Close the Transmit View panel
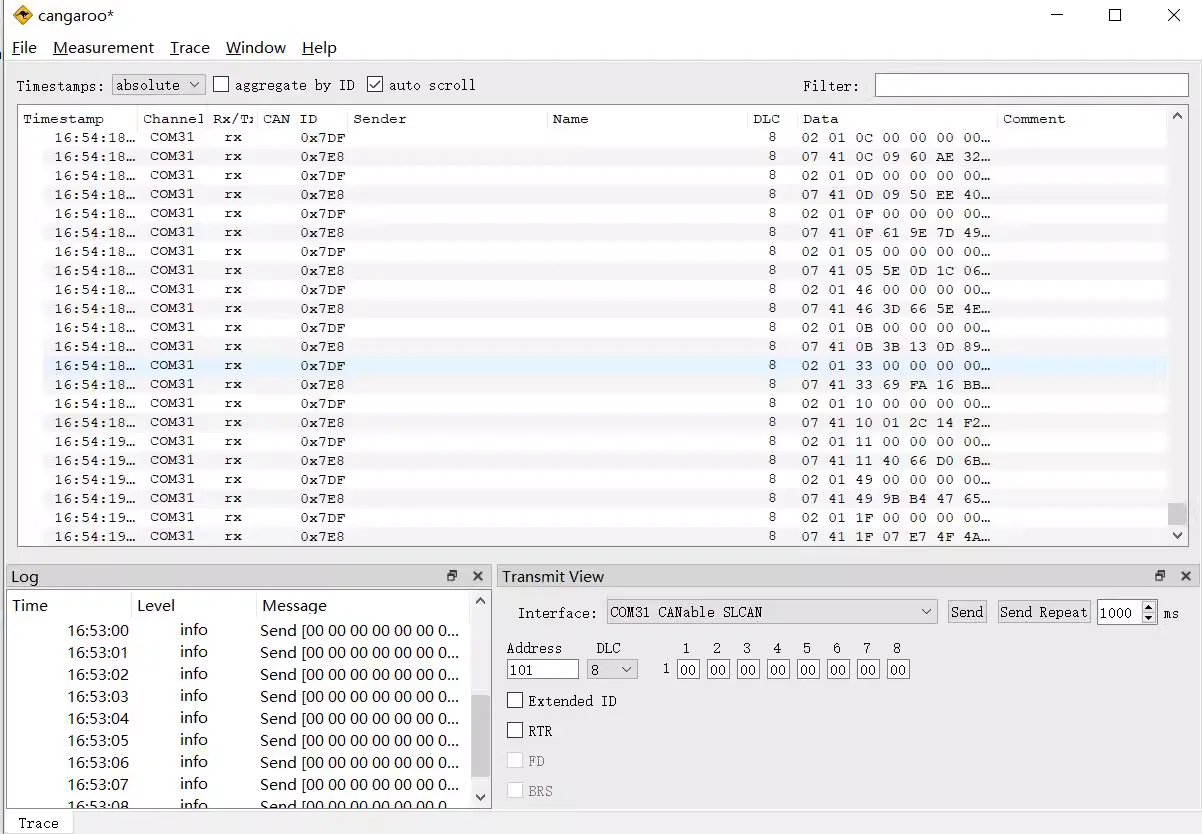Viewport: 1202px width, 834px height. [1186, 576]
